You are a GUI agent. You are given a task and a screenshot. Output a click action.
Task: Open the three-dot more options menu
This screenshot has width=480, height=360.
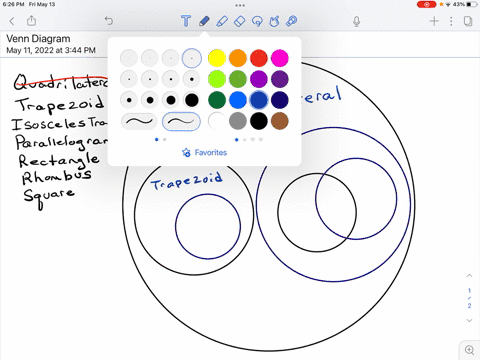[451, 21]
